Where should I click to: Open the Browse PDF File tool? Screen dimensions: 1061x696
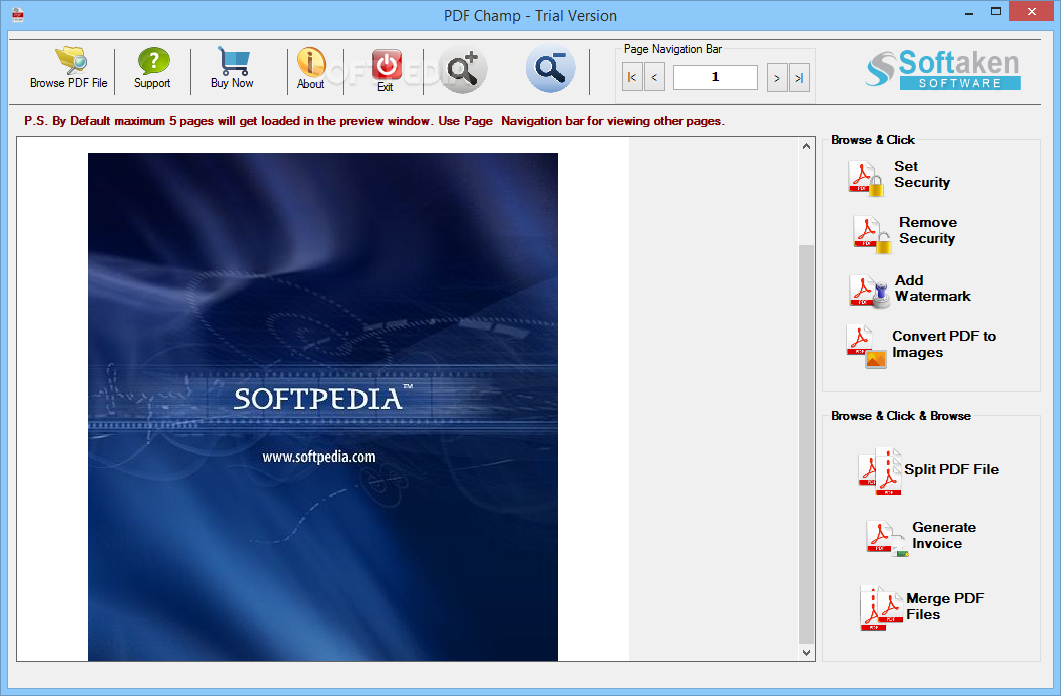[68, 68]
